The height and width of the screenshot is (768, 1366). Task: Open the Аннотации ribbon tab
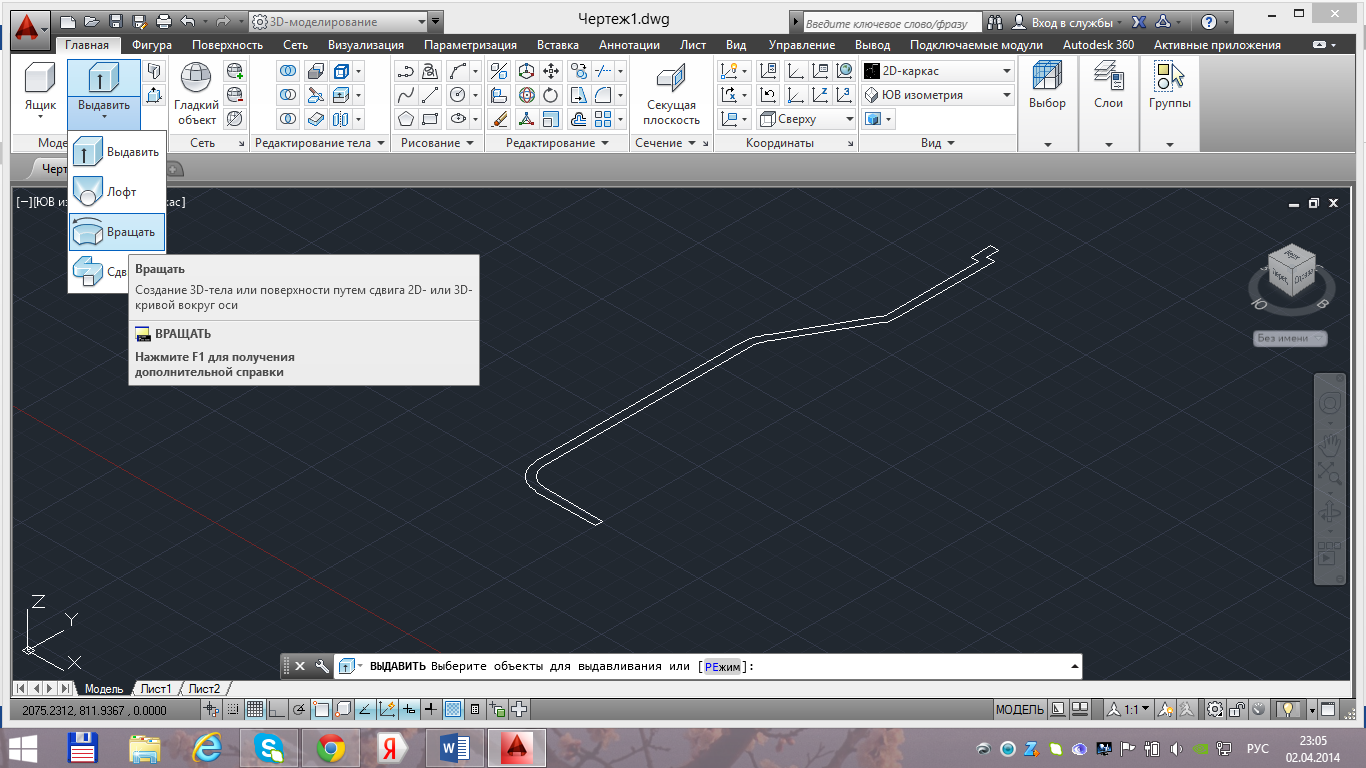[x=629, y=45]
